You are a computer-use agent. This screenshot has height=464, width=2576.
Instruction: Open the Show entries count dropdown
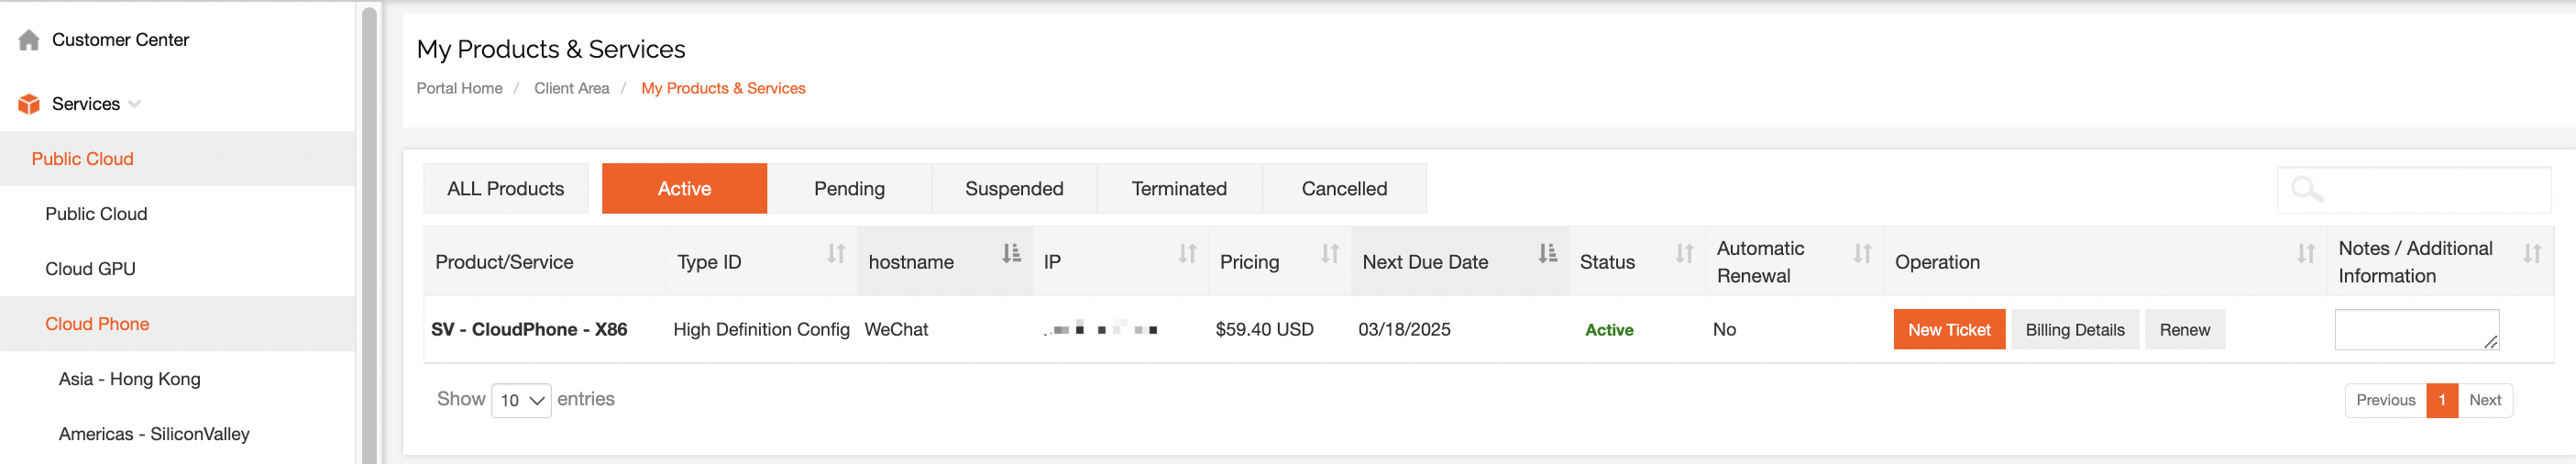(x=521, y=400)
